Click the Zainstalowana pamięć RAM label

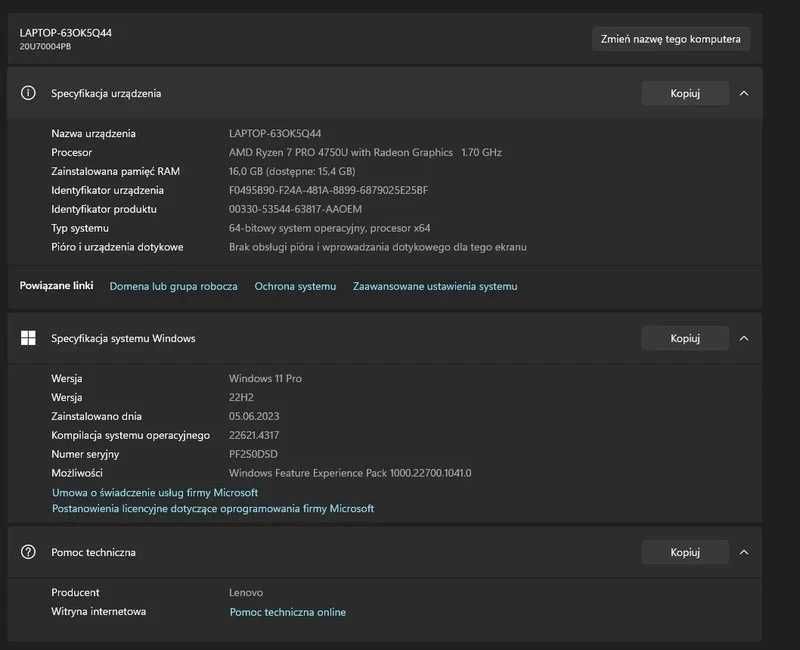click(115, 171)
